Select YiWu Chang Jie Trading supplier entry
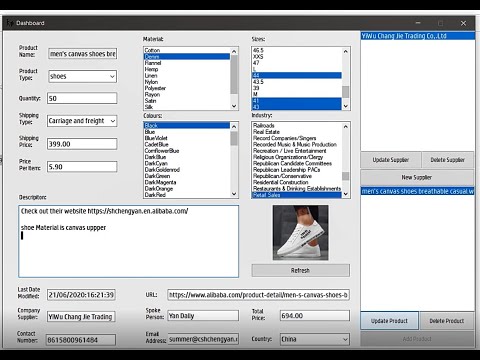Screen dimensions: 480x360 [x=418, y=36]
